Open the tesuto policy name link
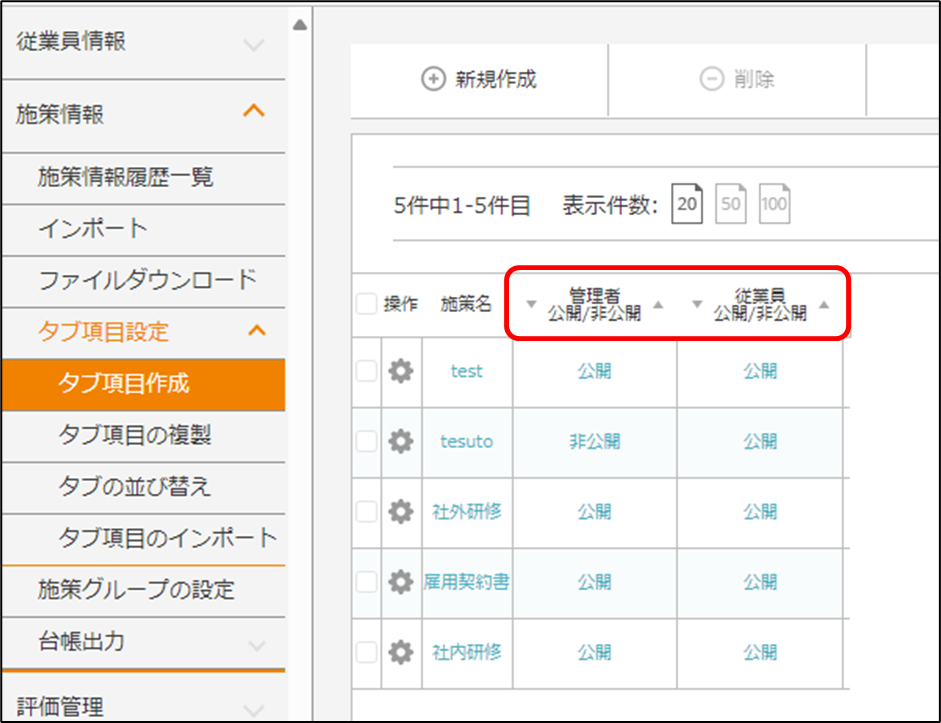 tap(466, 442)
